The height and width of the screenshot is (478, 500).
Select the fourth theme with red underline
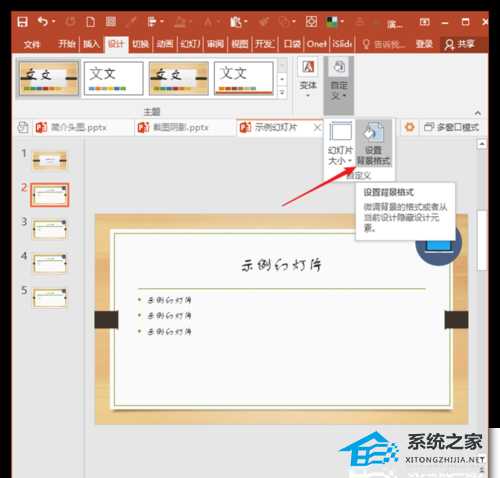244,78
